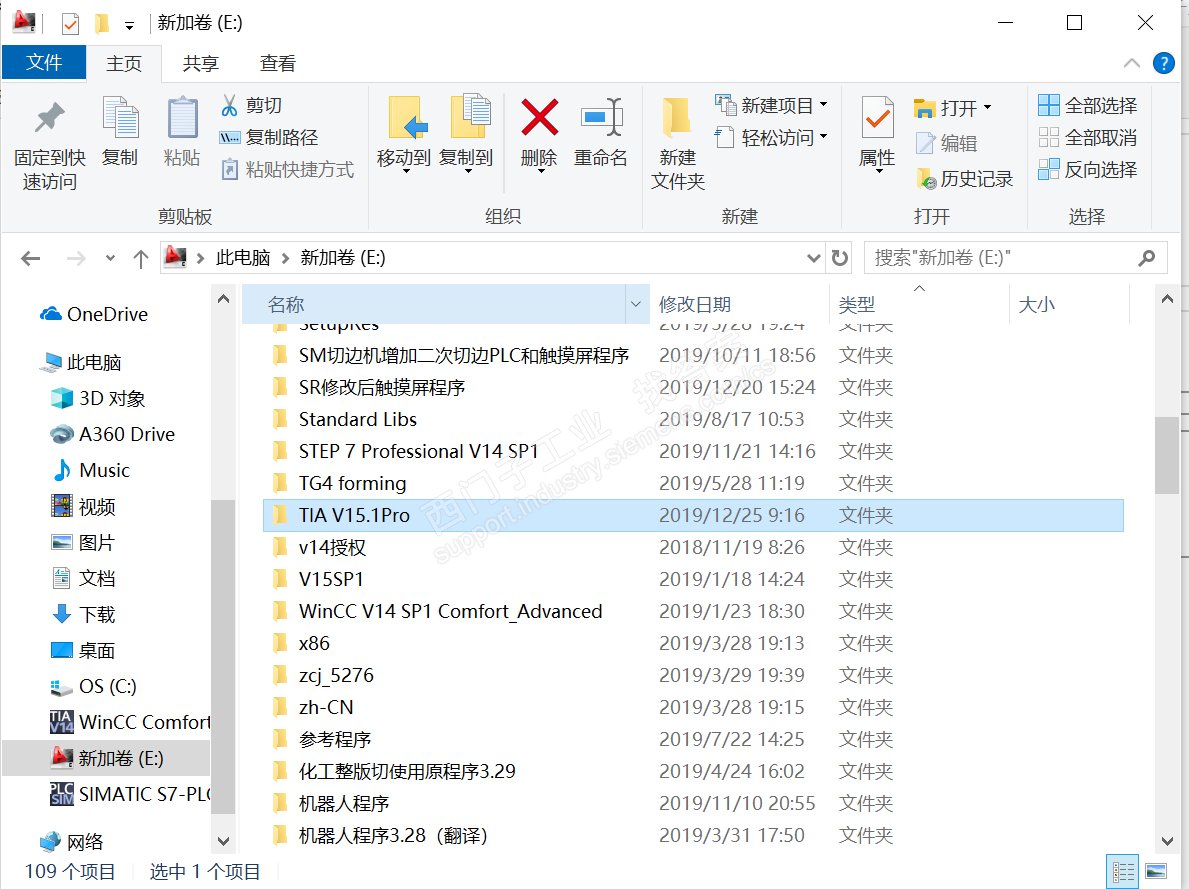Select the 机器人程序 folder row
This screenshot has width=1189, height=889.
pos(693,803)
